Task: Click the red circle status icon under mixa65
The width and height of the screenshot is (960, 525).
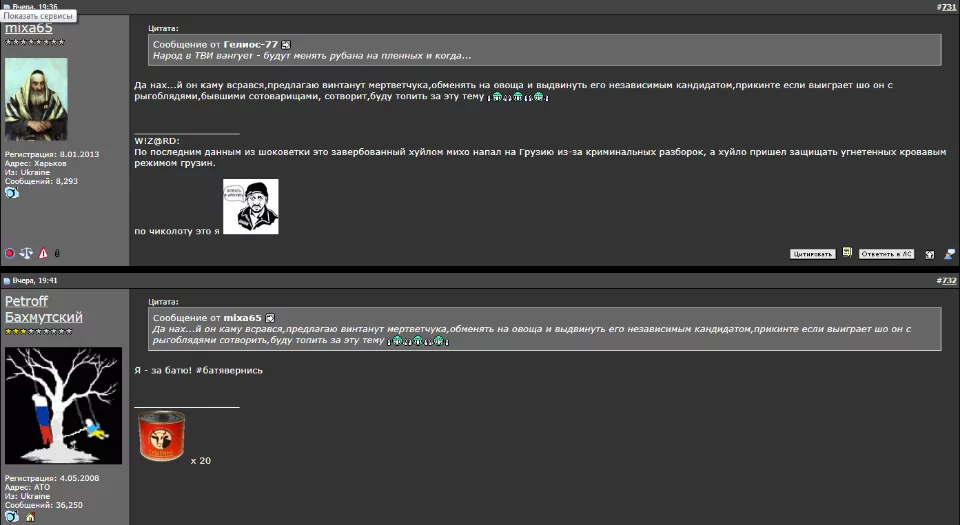Action: pyautogui.click(x=10, y=253)
